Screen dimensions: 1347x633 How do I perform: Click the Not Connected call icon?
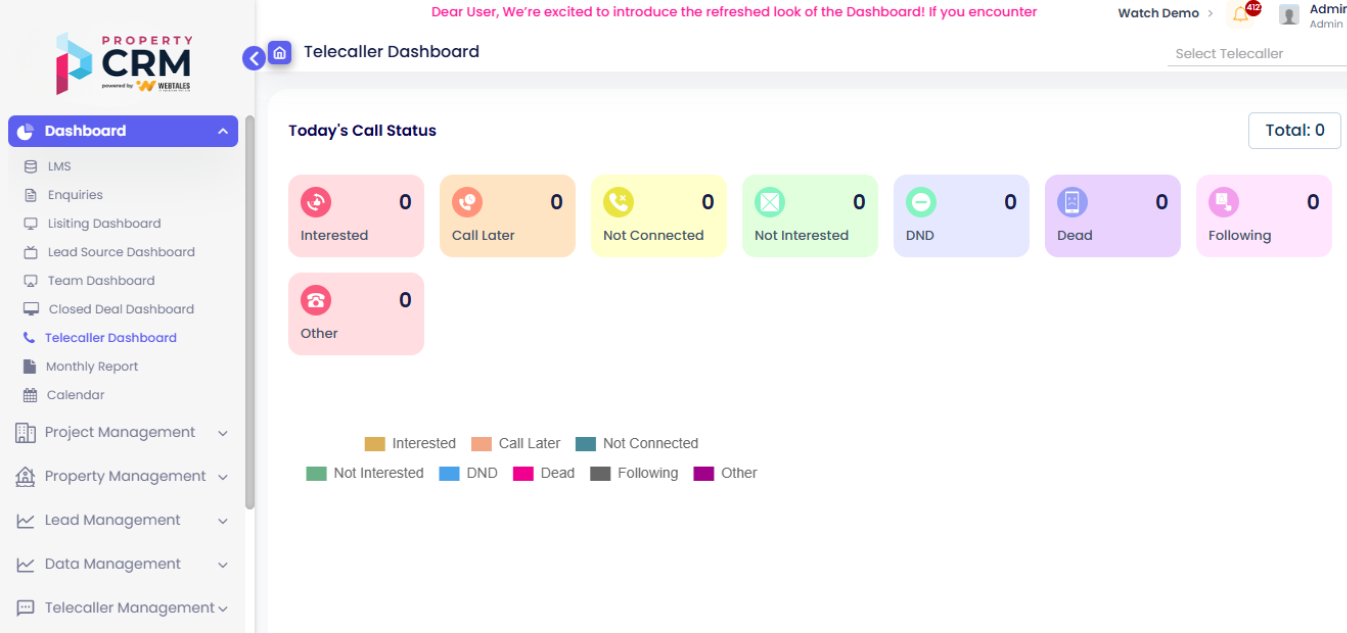coord(618,203)
